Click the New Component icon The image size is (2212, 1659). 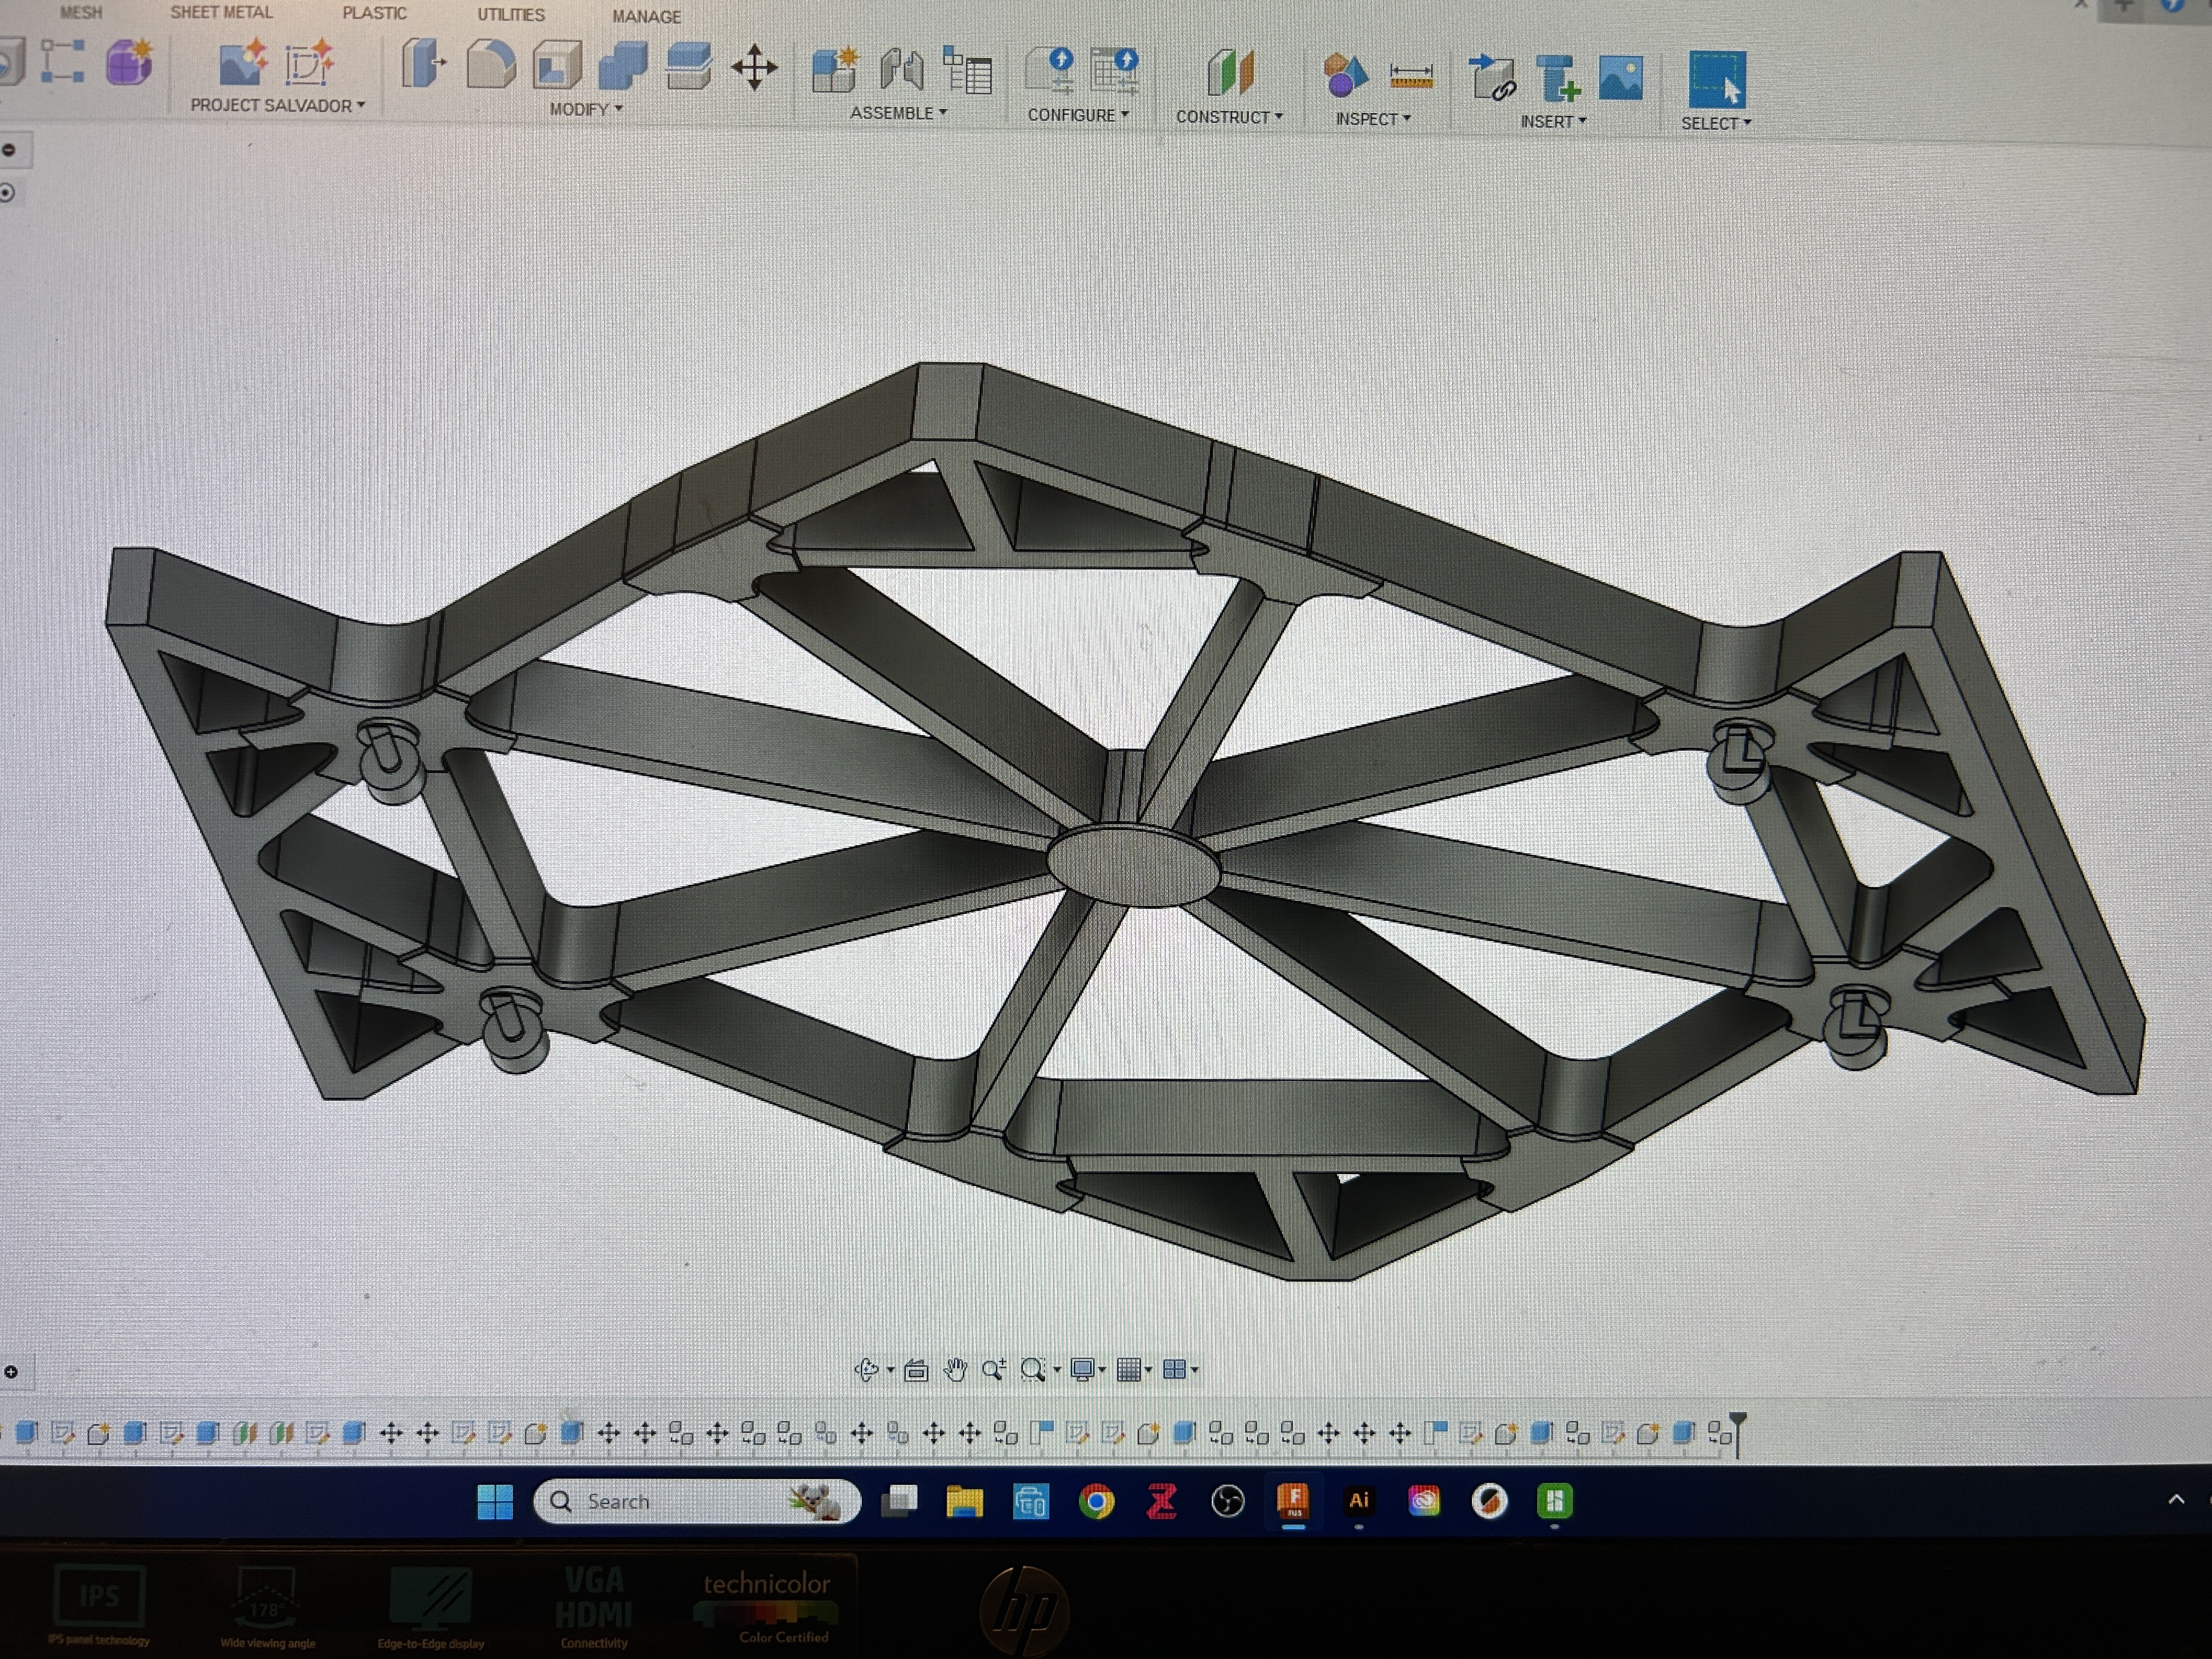pyautogui.click(x=835, y=70)
